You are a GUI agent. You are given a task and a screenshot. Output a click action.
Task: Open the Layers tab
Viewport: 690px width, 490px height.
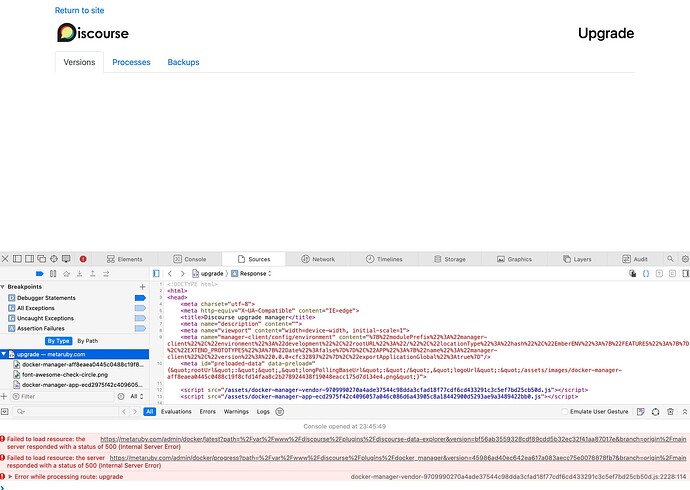577,259
